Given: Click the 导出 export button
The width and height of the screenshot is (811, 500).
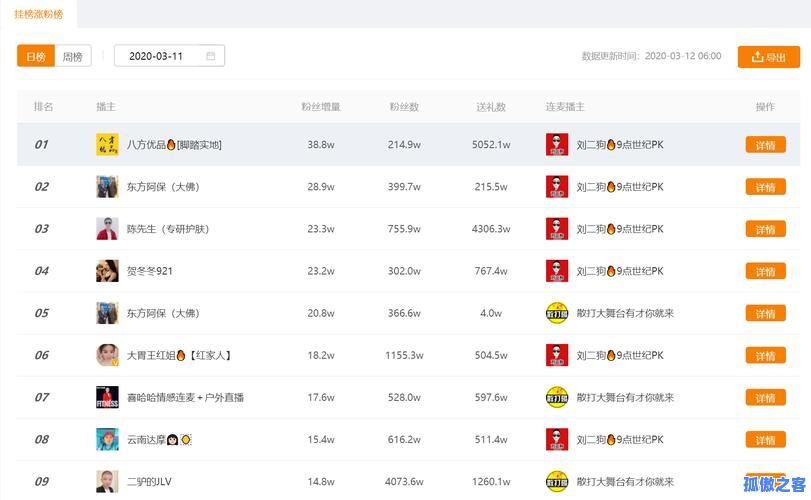Looking at the screenshot, I should click(x=769, y=57).
